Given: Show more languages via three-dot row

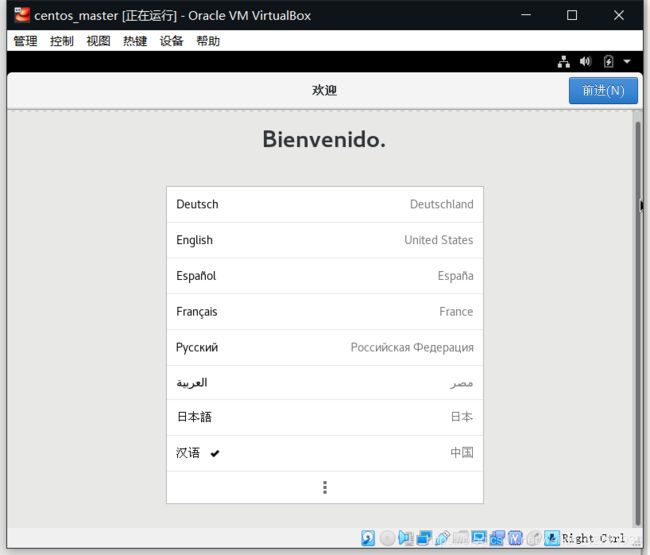Looking at the screenshot, I should (x=325, y=487).
